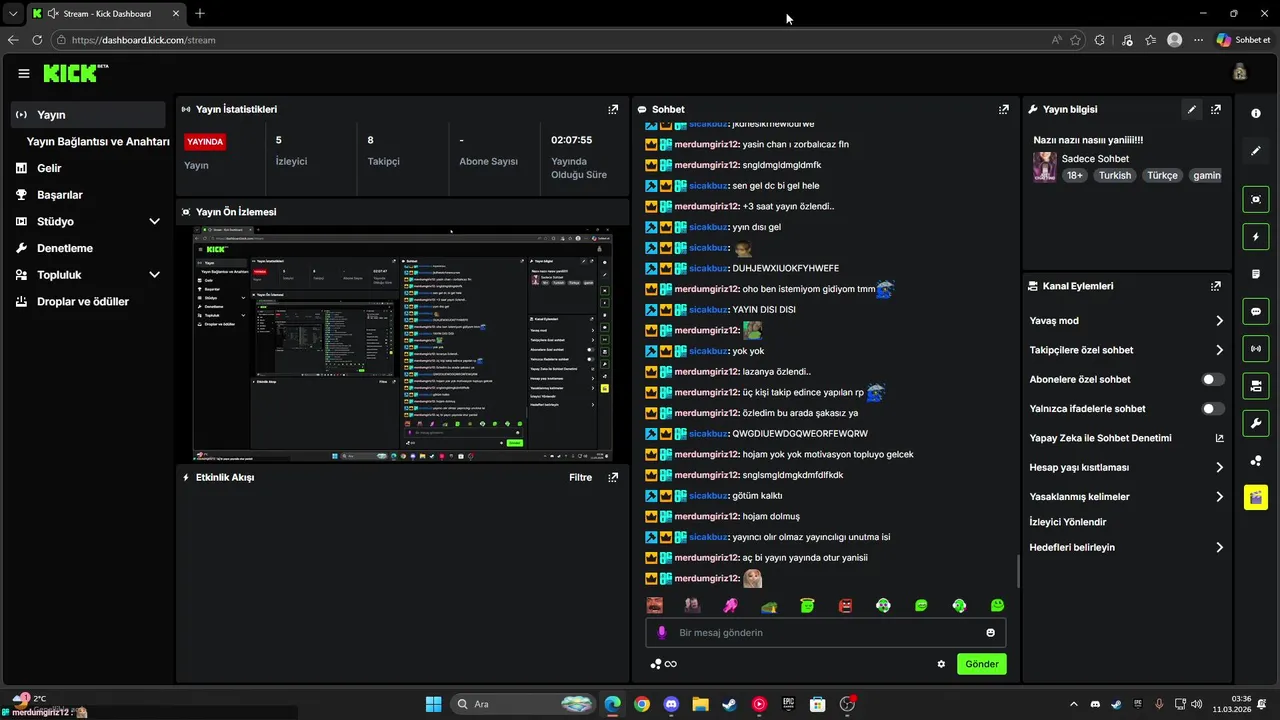1280x720 pixels.
Task: Click the Windows Start button
Action: point(433,704)
